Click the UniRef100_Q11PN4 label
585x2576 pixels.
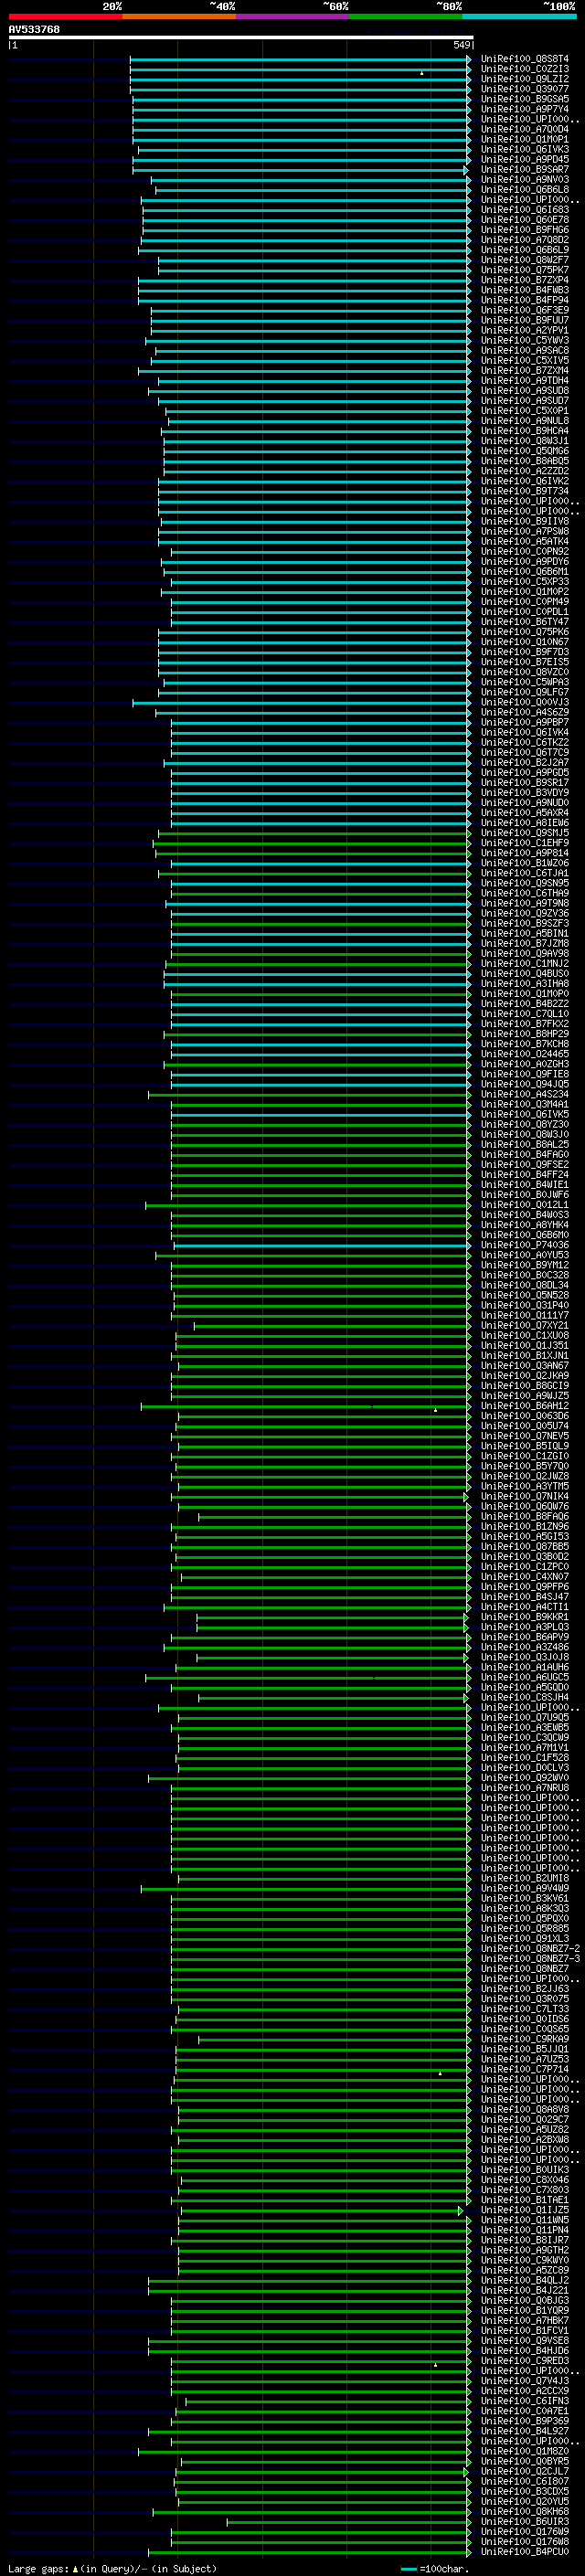coord(524,2230)
